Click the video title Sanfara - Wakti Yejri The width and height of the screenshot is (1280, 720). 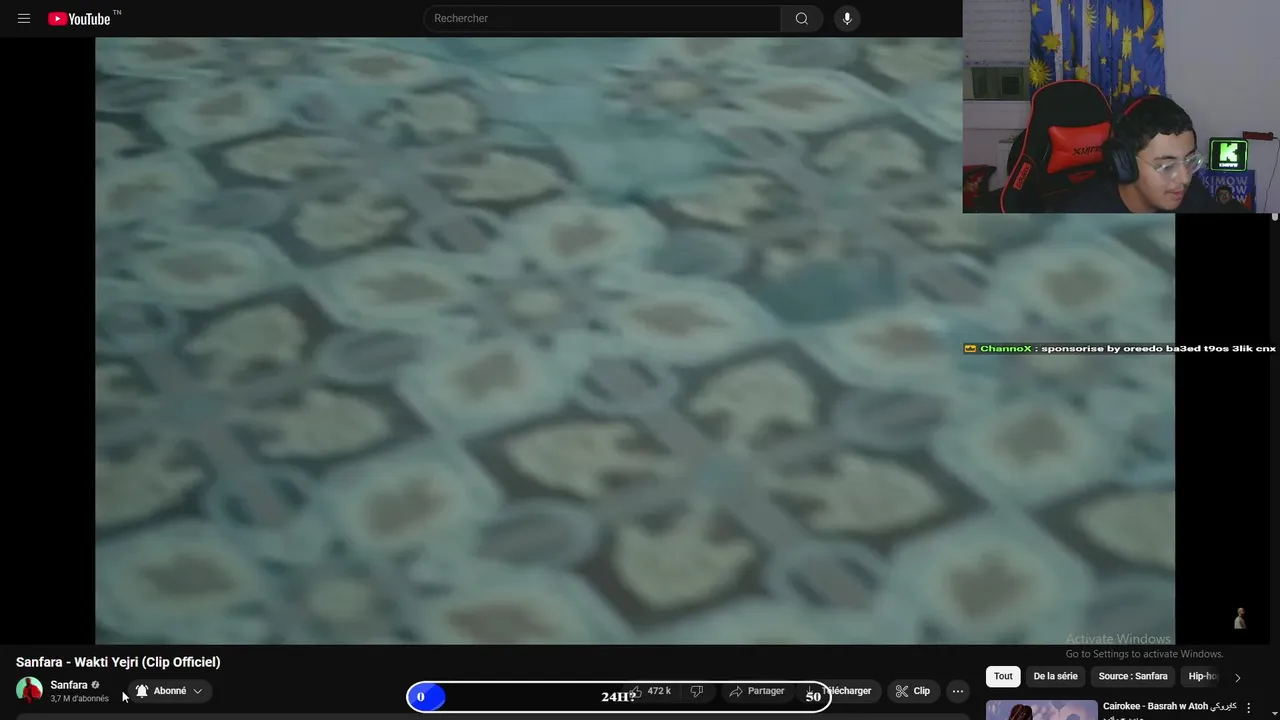118,662
